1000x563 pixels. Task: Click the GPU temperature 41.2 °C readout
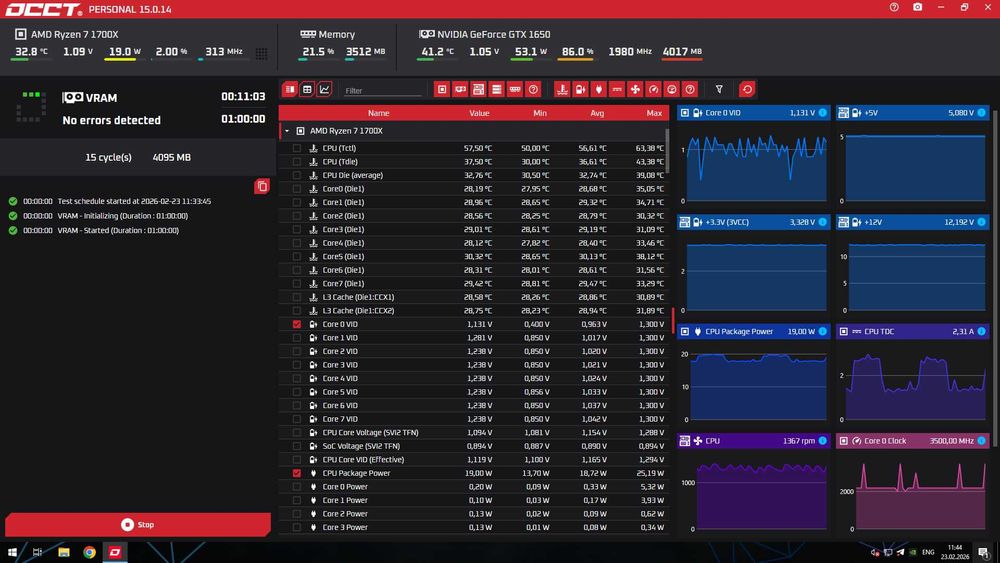(x=438, y=52)
